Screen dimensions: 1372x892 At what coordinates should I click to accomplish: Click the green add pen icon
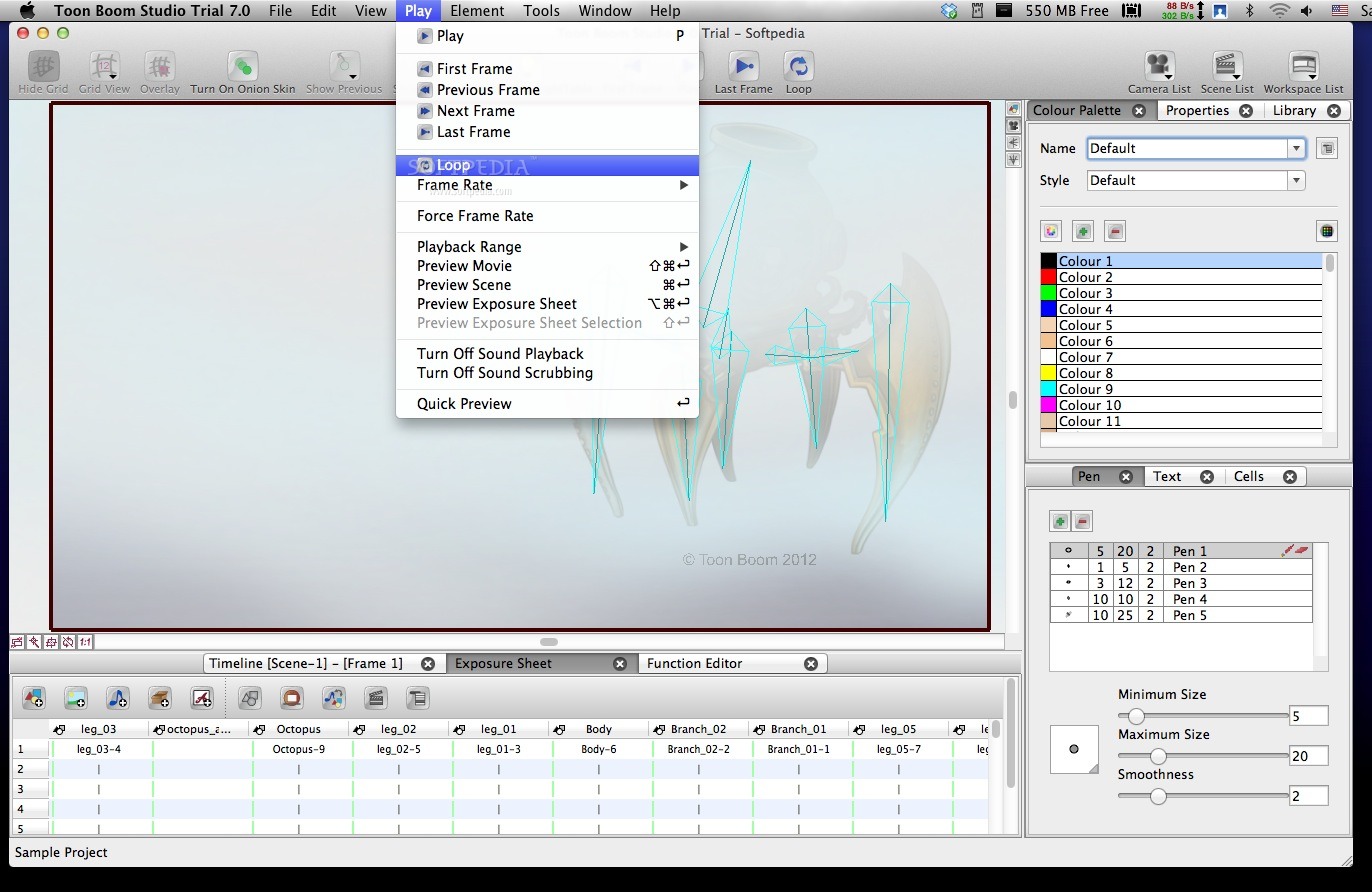pos(1060,521)
